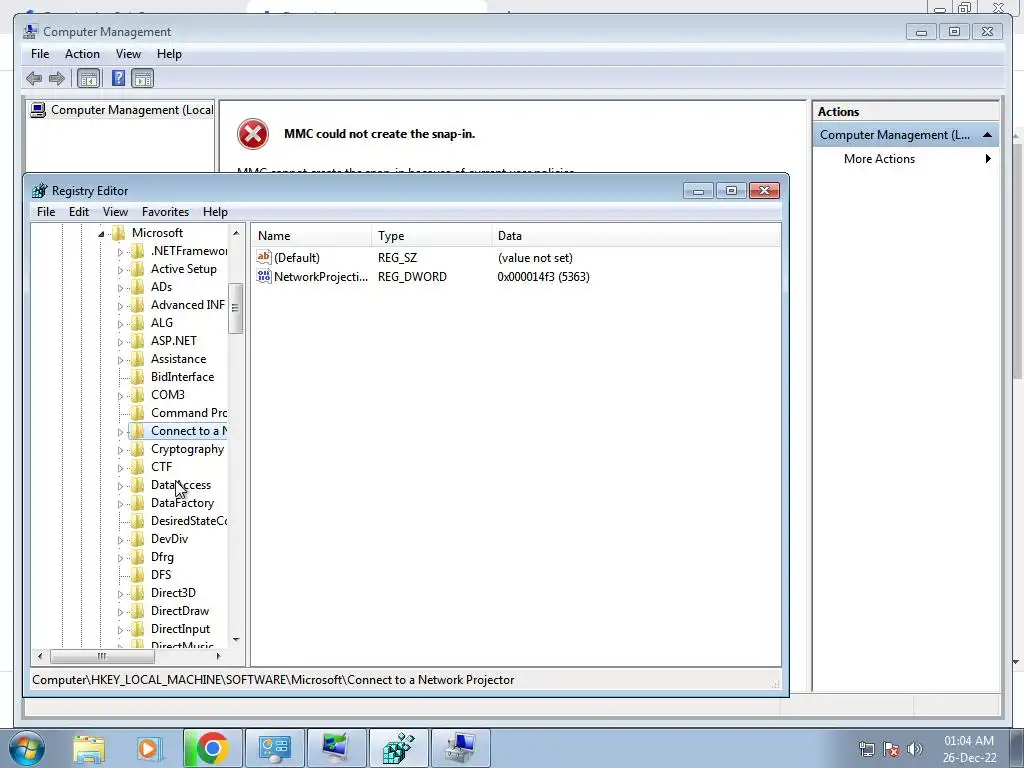Select the DirectInput registry key

click(180, 629)
